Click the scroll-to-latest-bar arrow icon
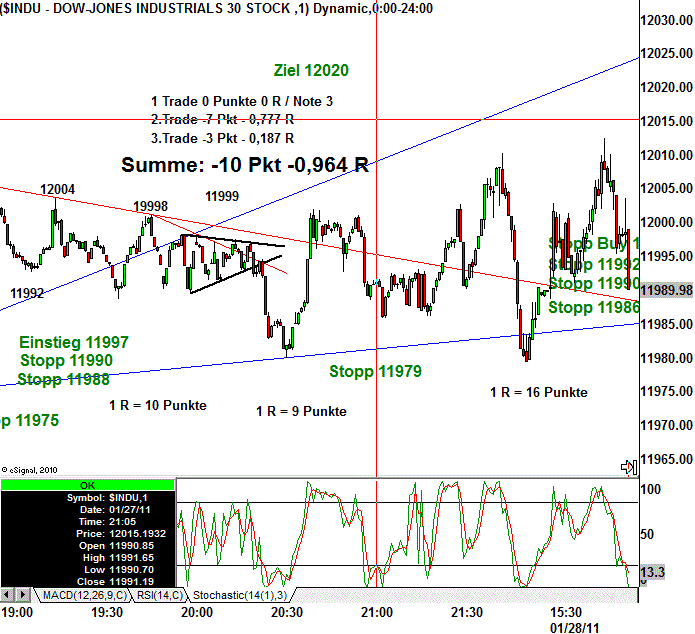The height and width of the screenshot is (634, 695). pyautogui.click(x=629, y=466)
